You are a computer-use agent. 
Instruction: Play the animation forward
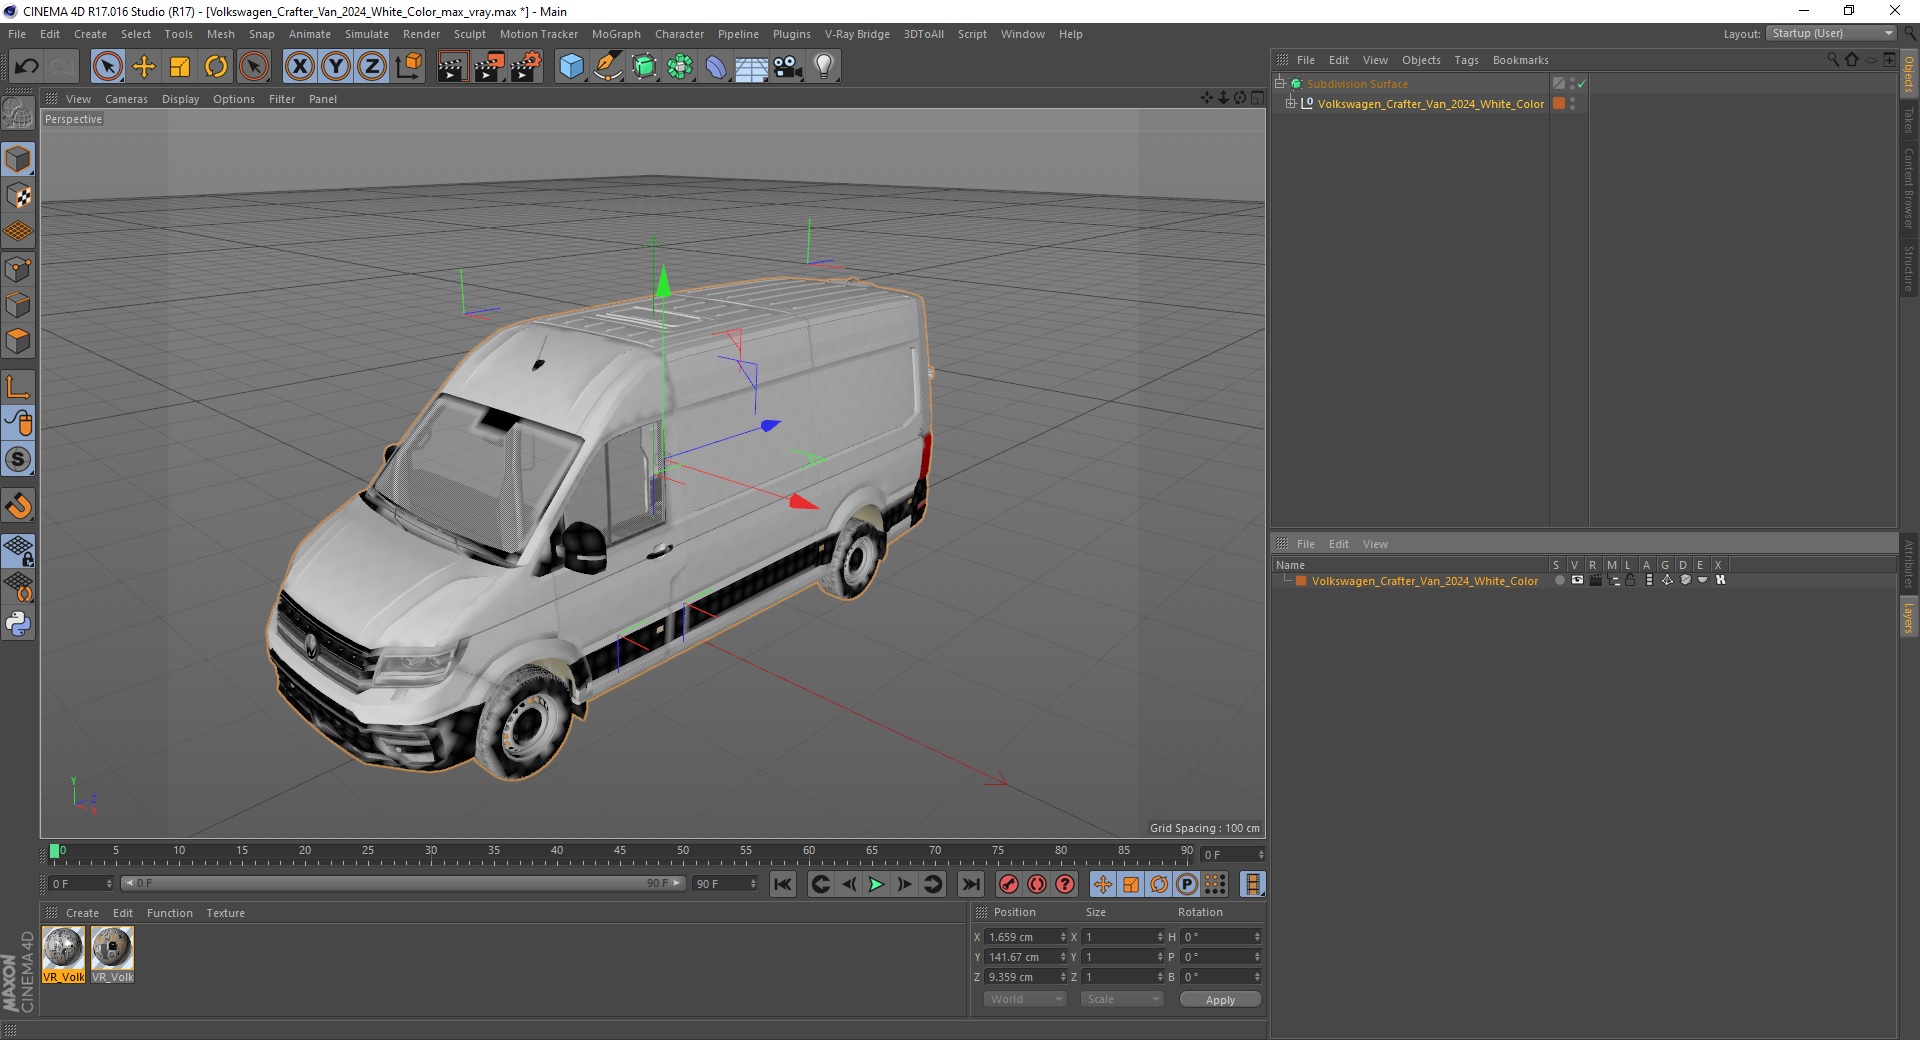click(876, 884)
